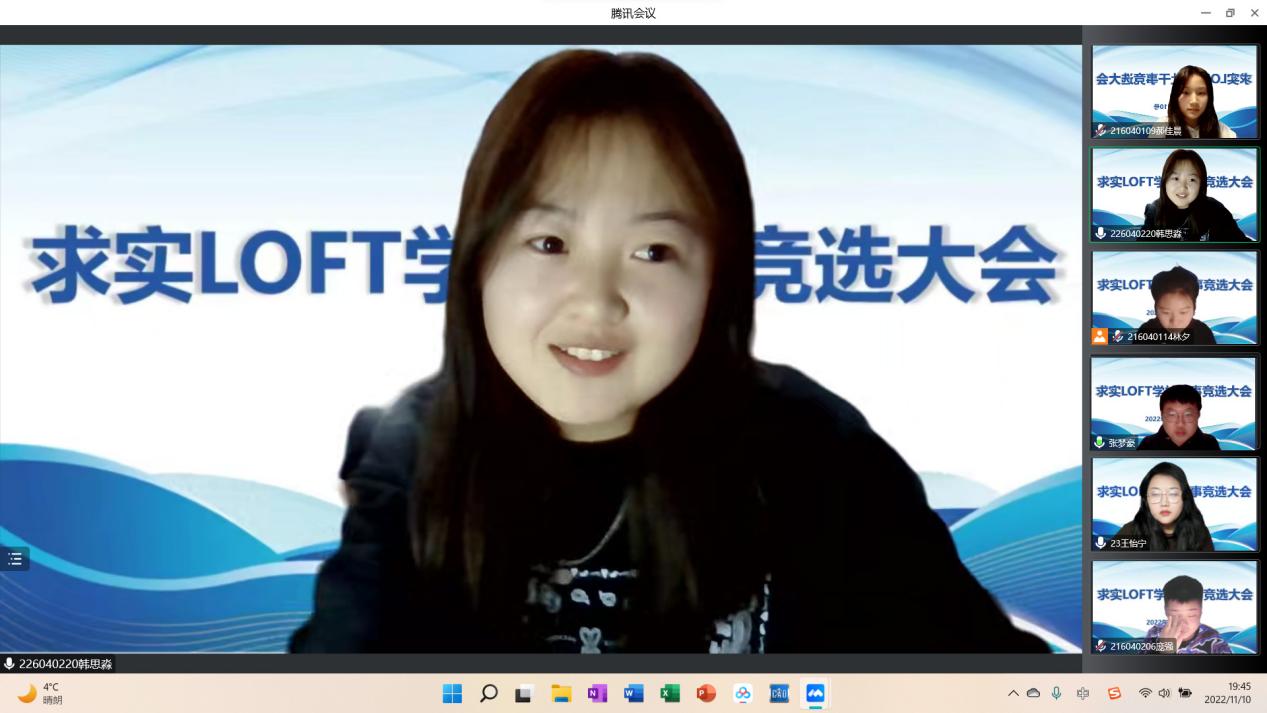Open File Explorer from taskbar
The height and width of the screenshot is (713, 1267).
click(x=561, y=693)
